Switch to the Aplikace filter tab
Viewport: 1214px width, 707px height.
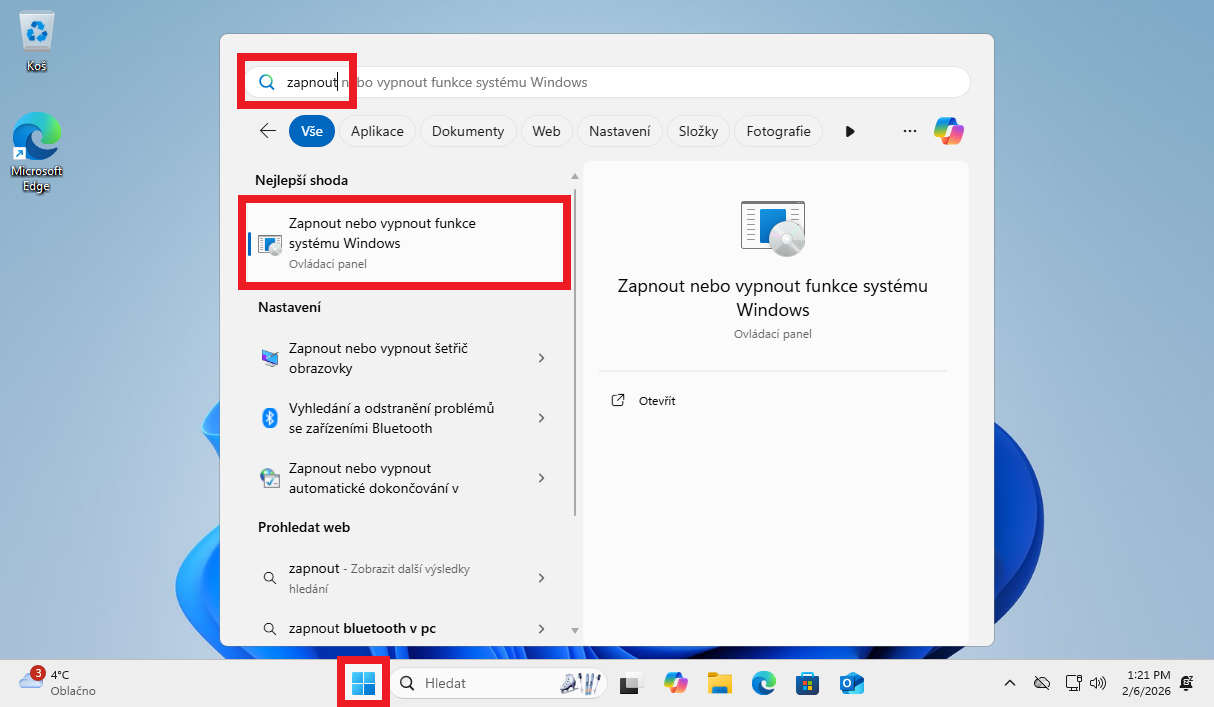[377, 130]
